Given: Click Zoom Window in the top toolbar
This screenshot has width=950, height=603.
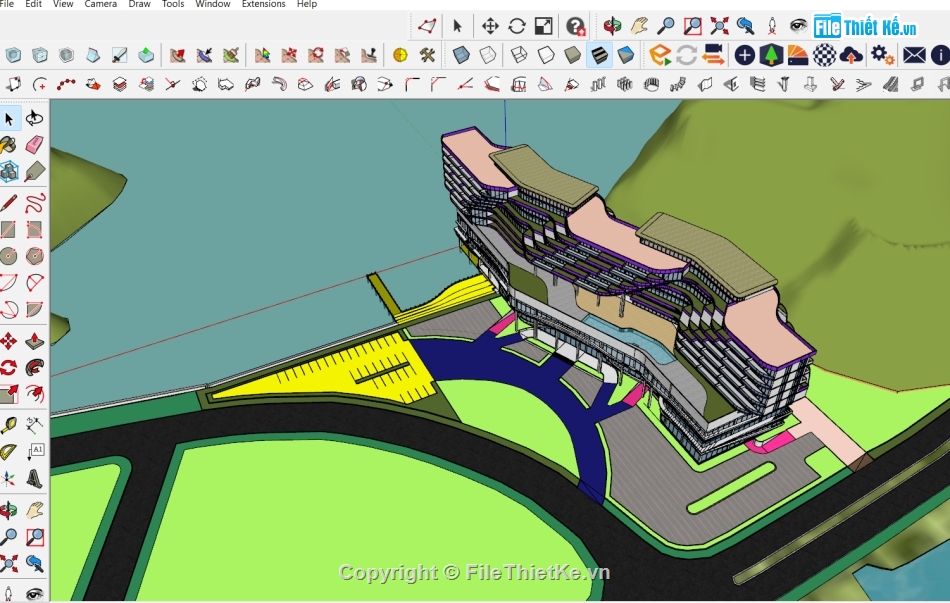Looking at the screenshot, I should point(693,25).
